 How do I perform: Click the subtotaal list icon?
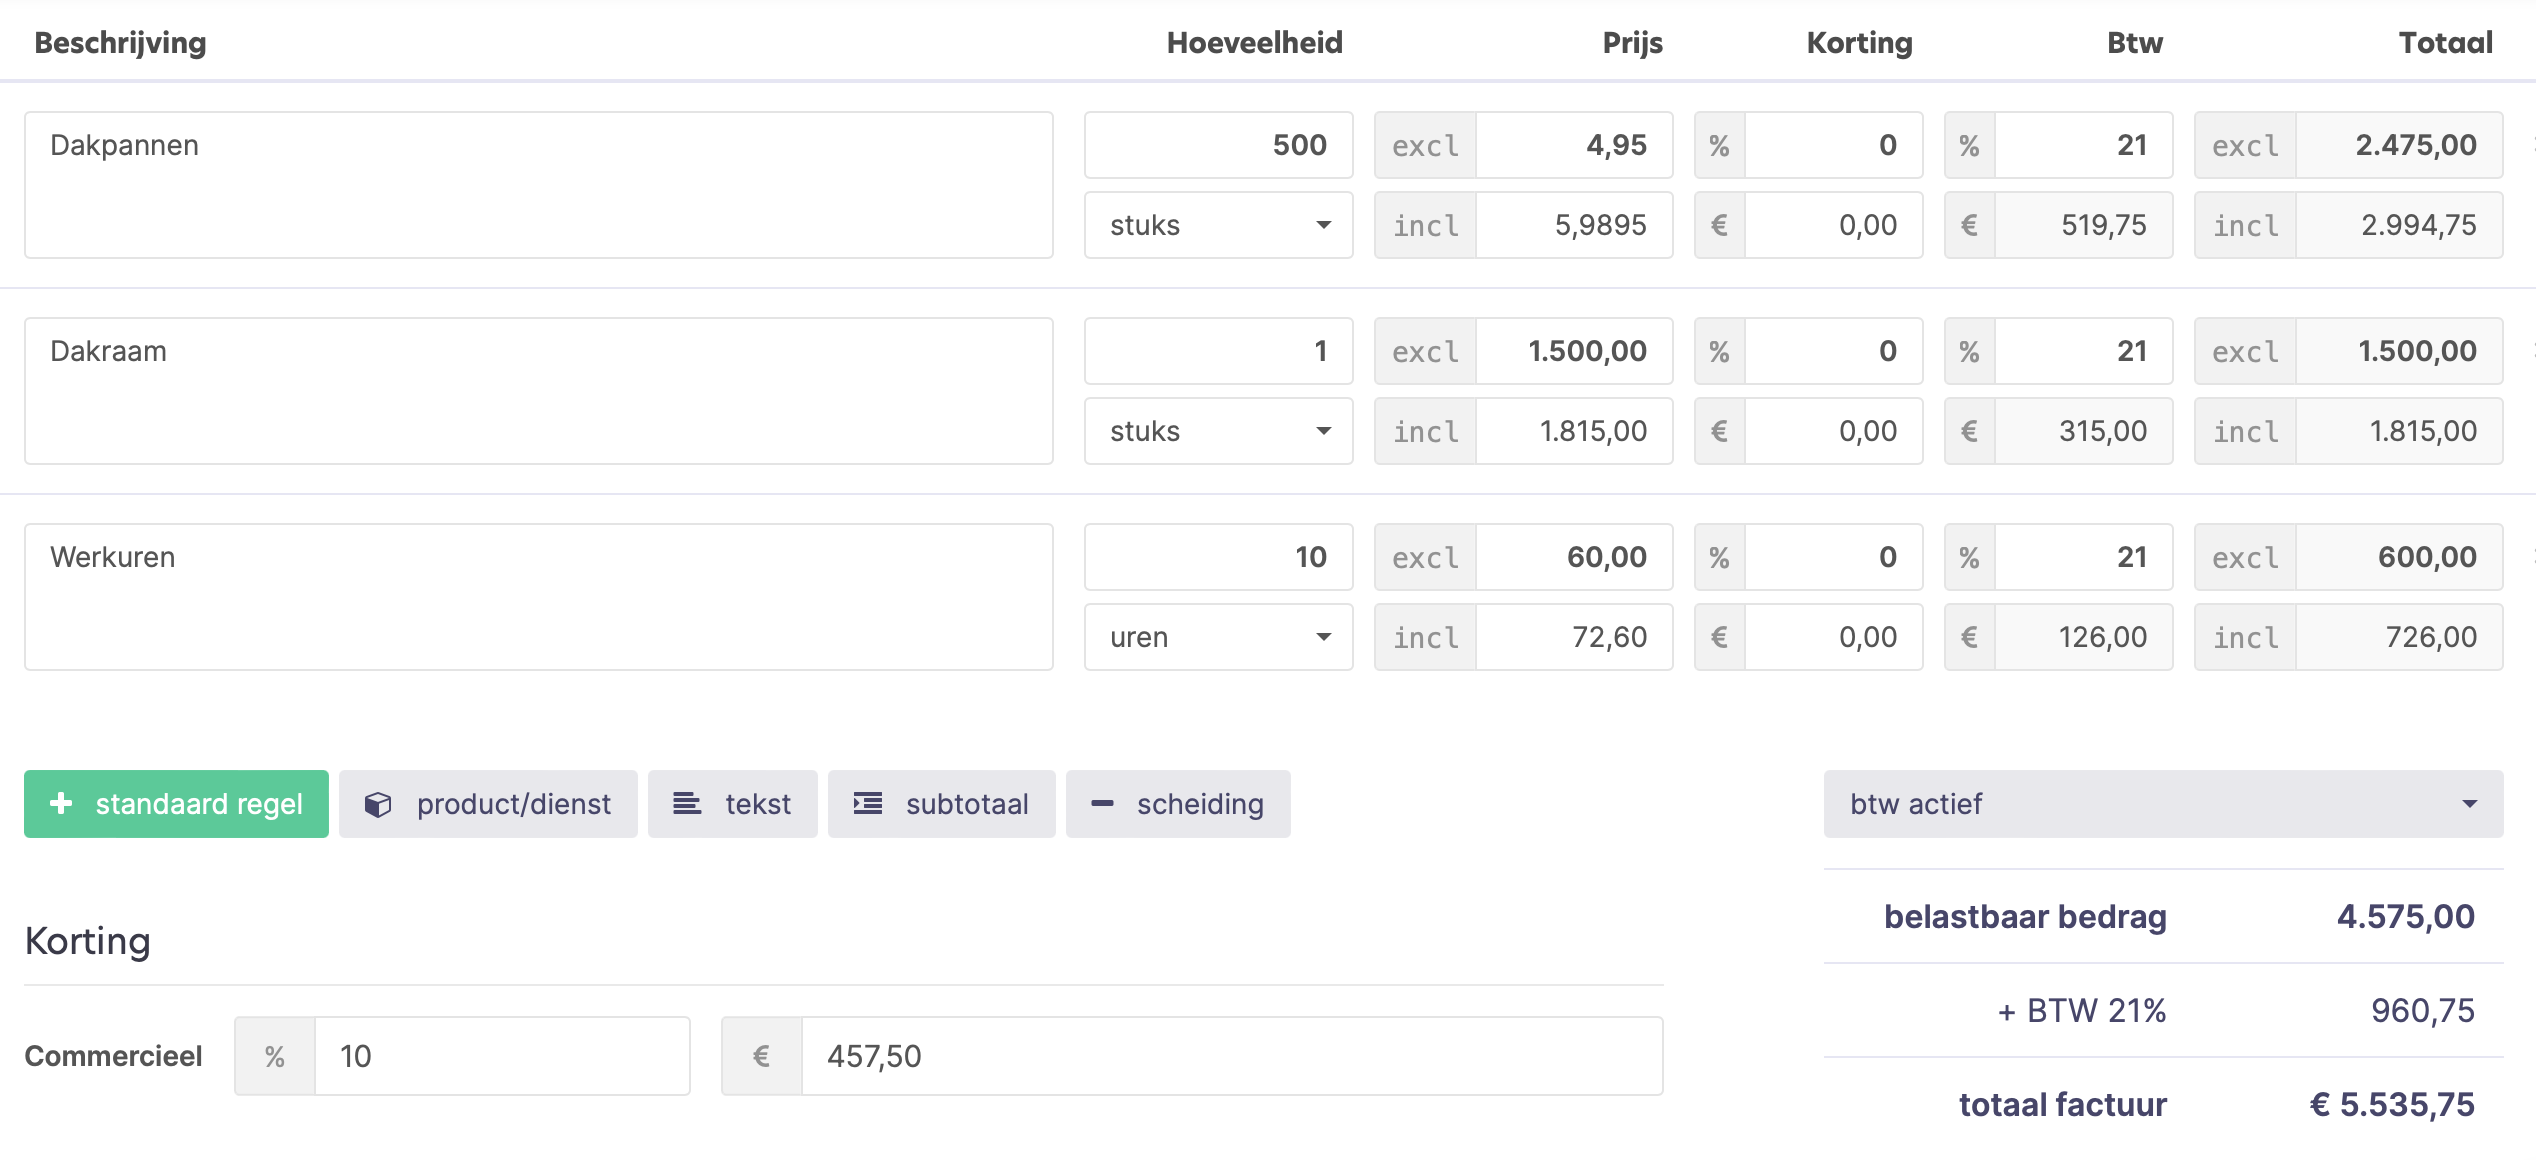pyautogui.click(x=868, y=803)
